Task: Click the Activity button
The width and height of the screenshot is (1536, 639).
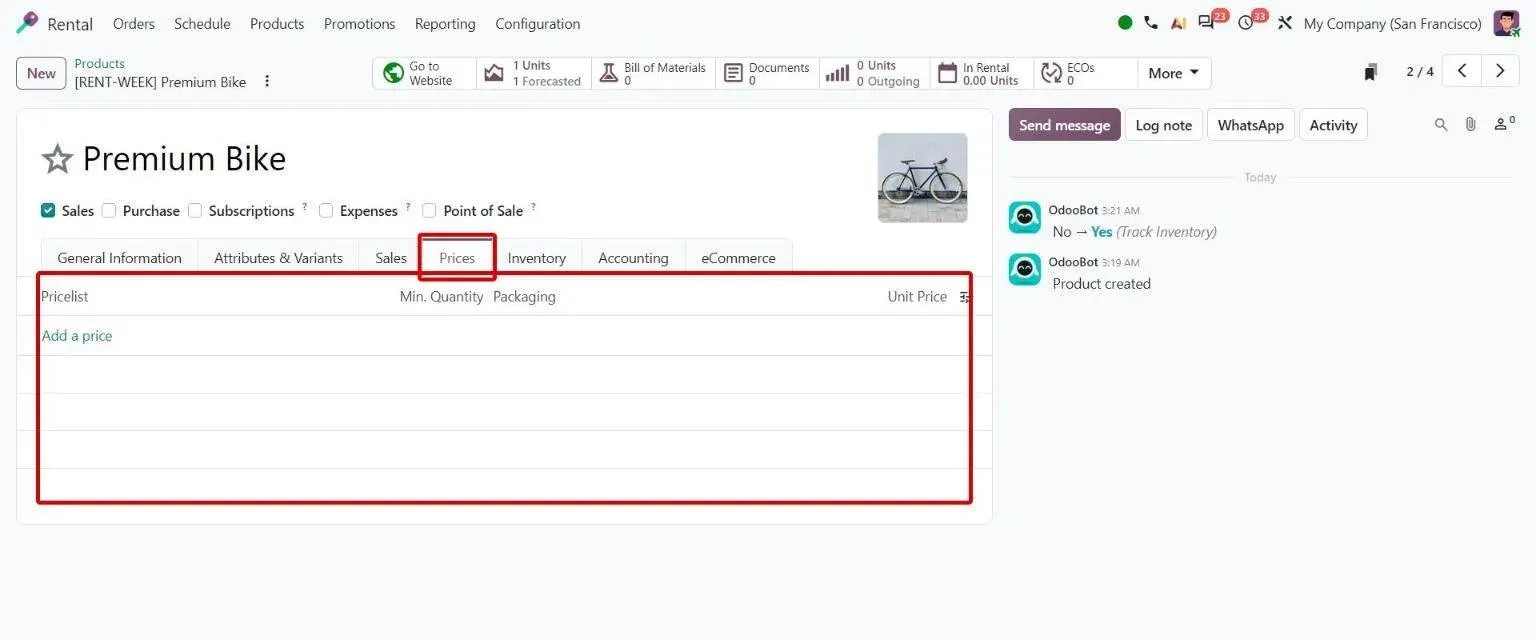Action: tap(1333, 125)
